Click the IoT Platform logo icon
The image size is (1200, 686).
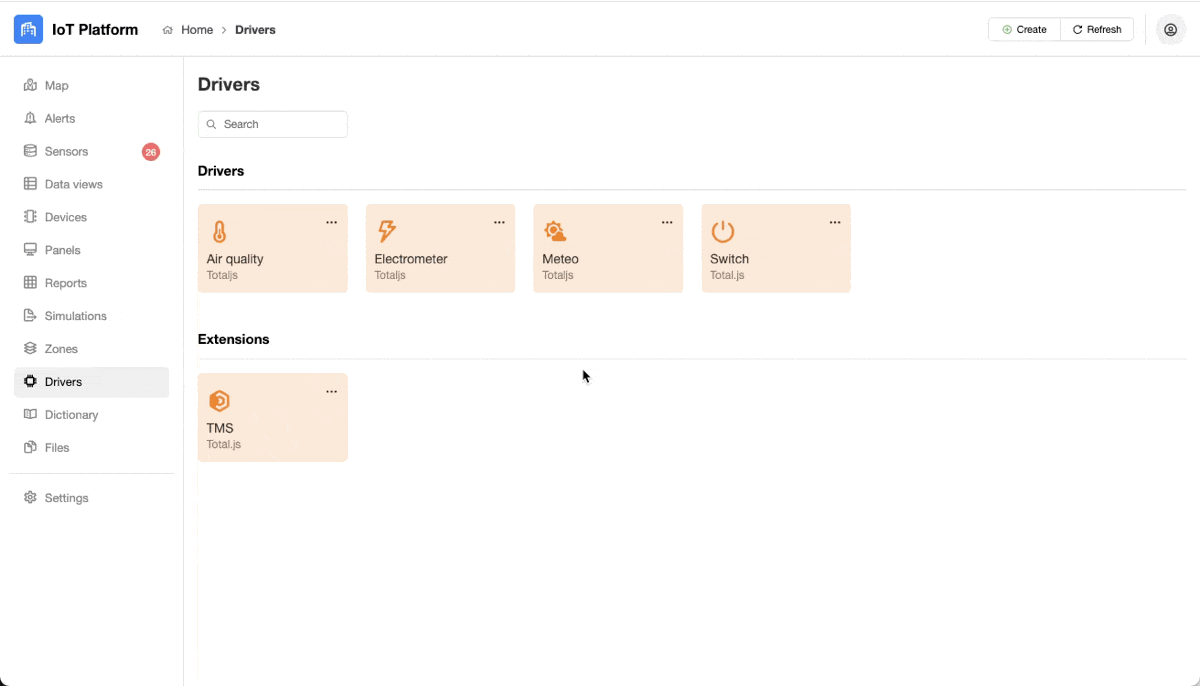[x=28, y=30]
